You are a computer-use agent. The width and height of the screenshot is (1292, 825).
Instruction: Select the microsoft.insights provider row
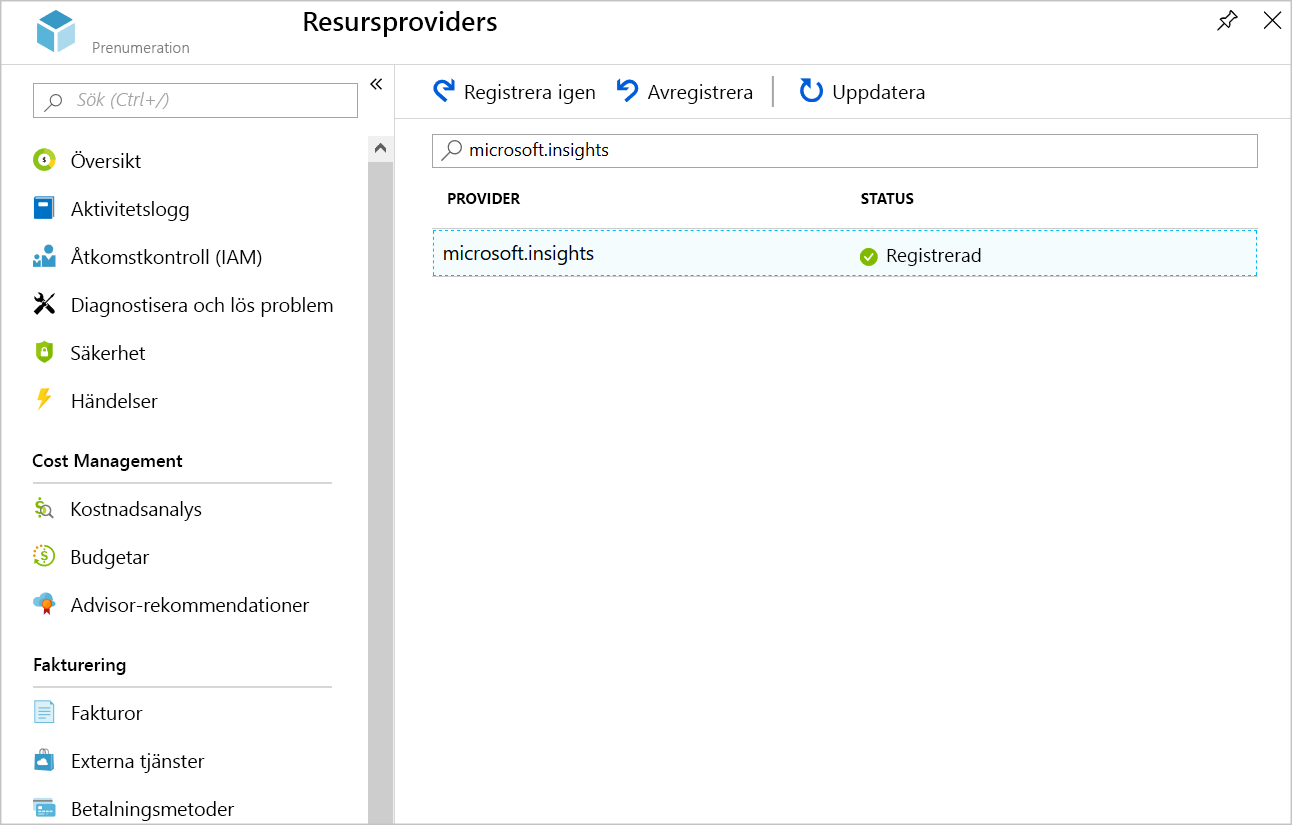(845, 254)
